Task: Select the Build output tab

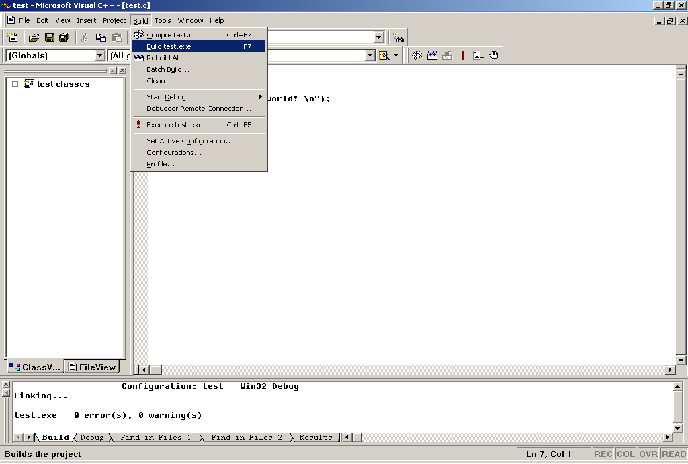Action: pos(54,437)
